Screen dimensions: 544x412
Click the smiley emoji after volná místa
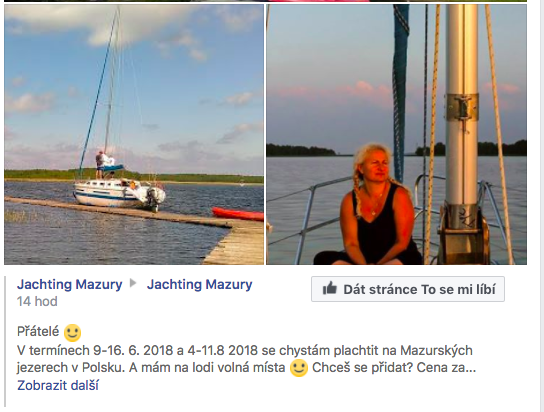(x=299, y=368)
